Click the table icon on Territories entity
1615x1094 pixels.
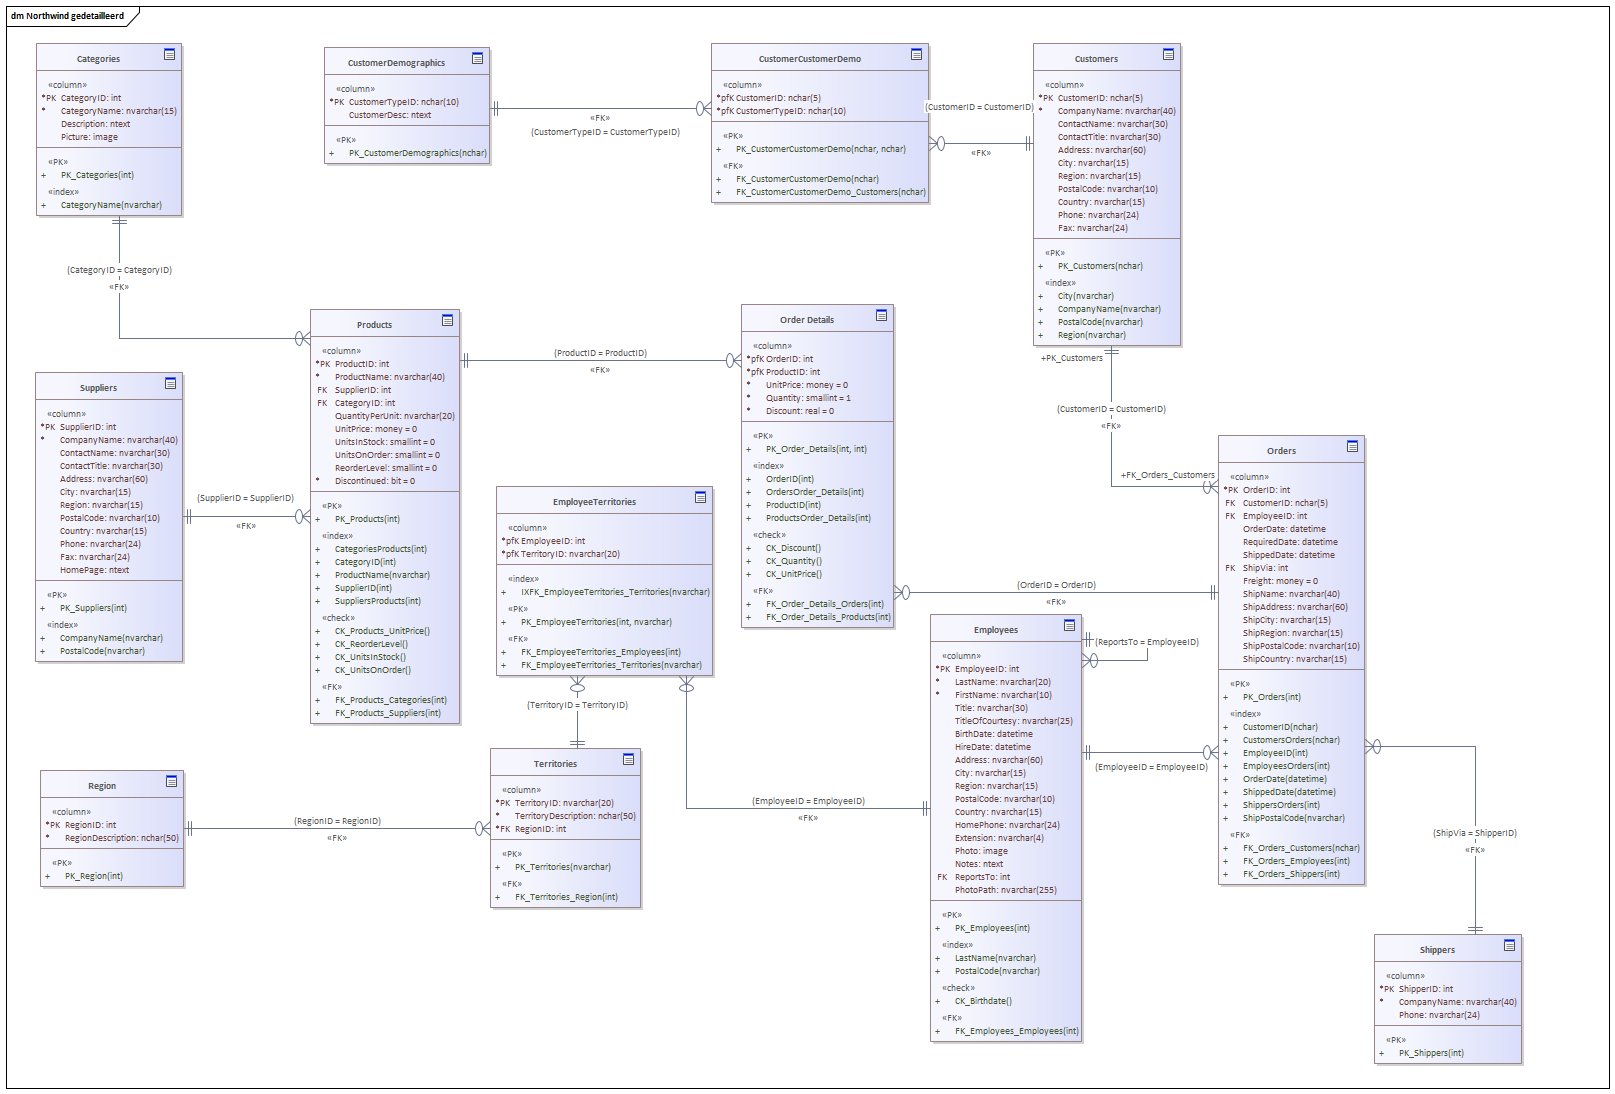pos(628,760)
